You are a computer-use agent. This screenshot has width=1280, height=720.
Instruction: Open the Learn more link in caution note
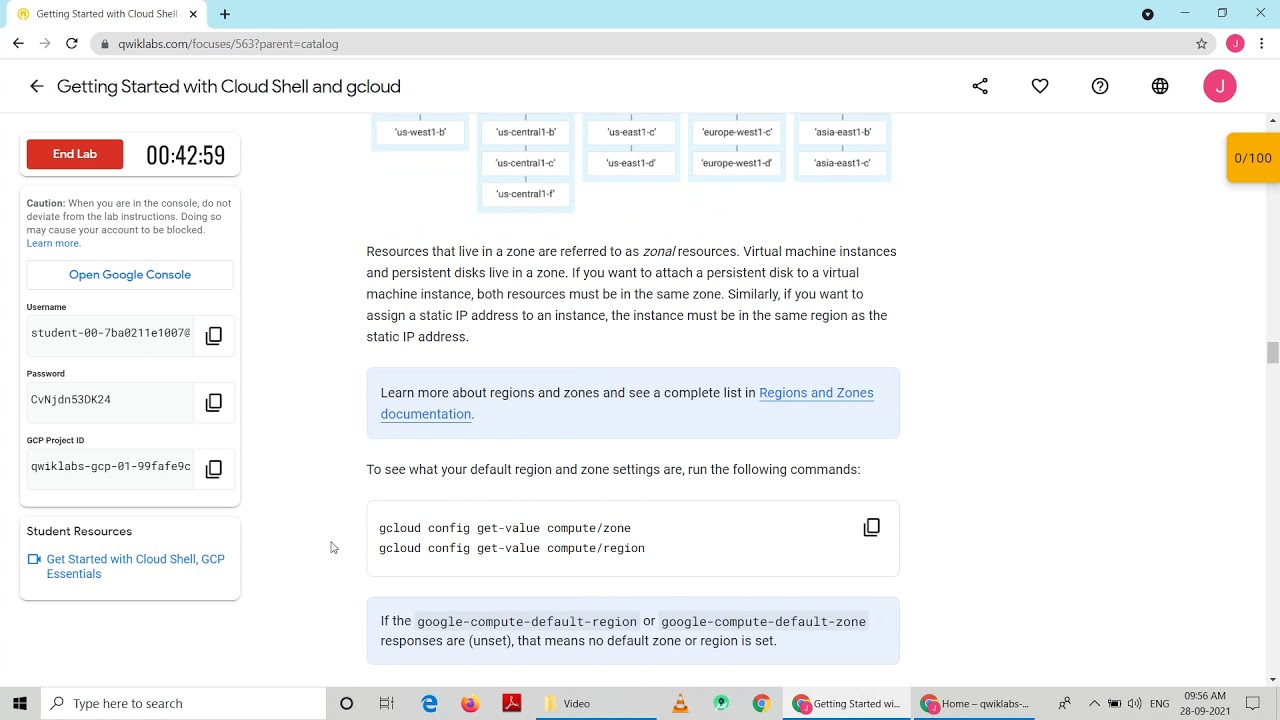click(54, 243)
